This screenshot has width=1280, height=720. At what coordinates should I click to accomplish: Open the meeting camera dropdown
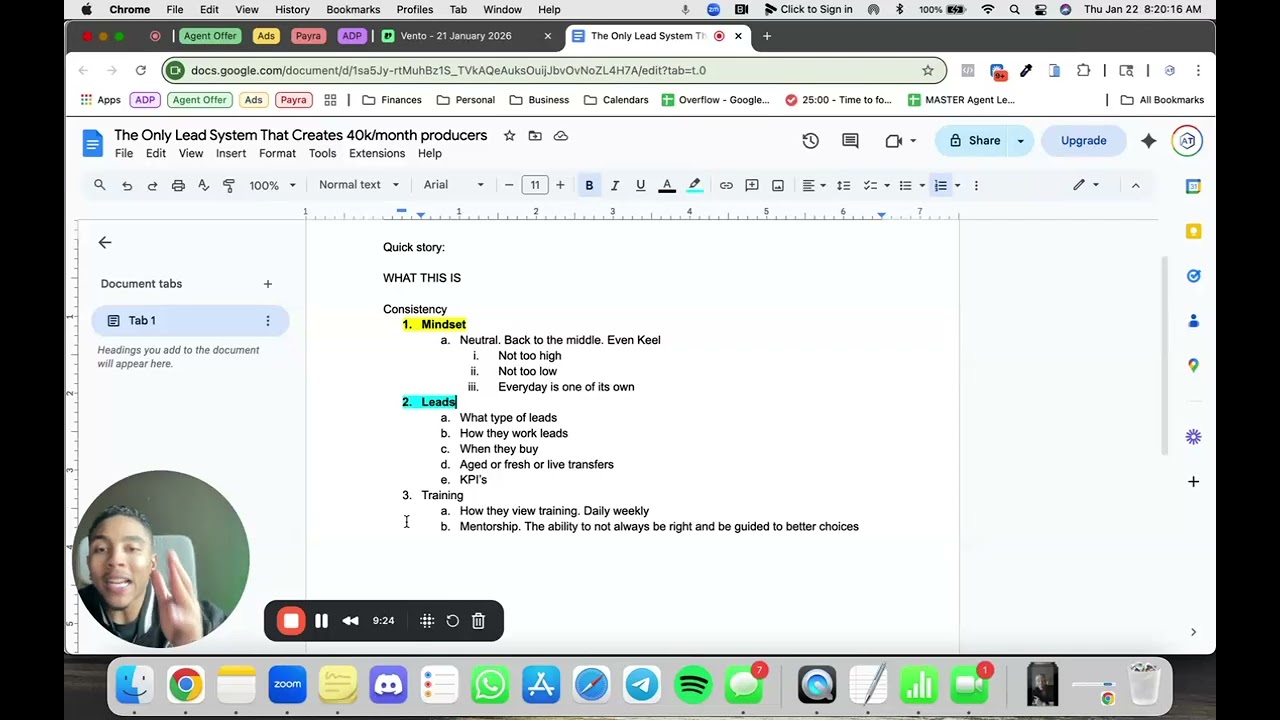tap(900, 141)
